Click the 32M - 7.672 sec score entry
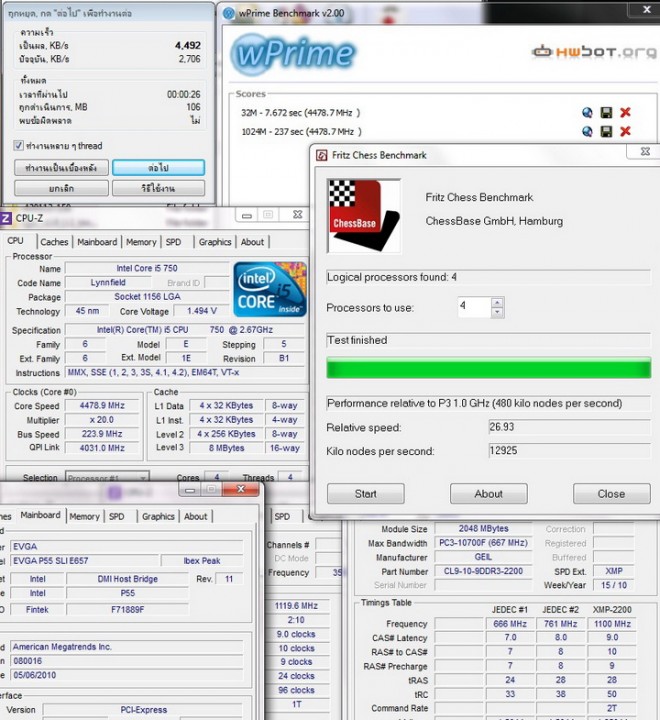This screenshot has height=720, width=660. point(300,112)
